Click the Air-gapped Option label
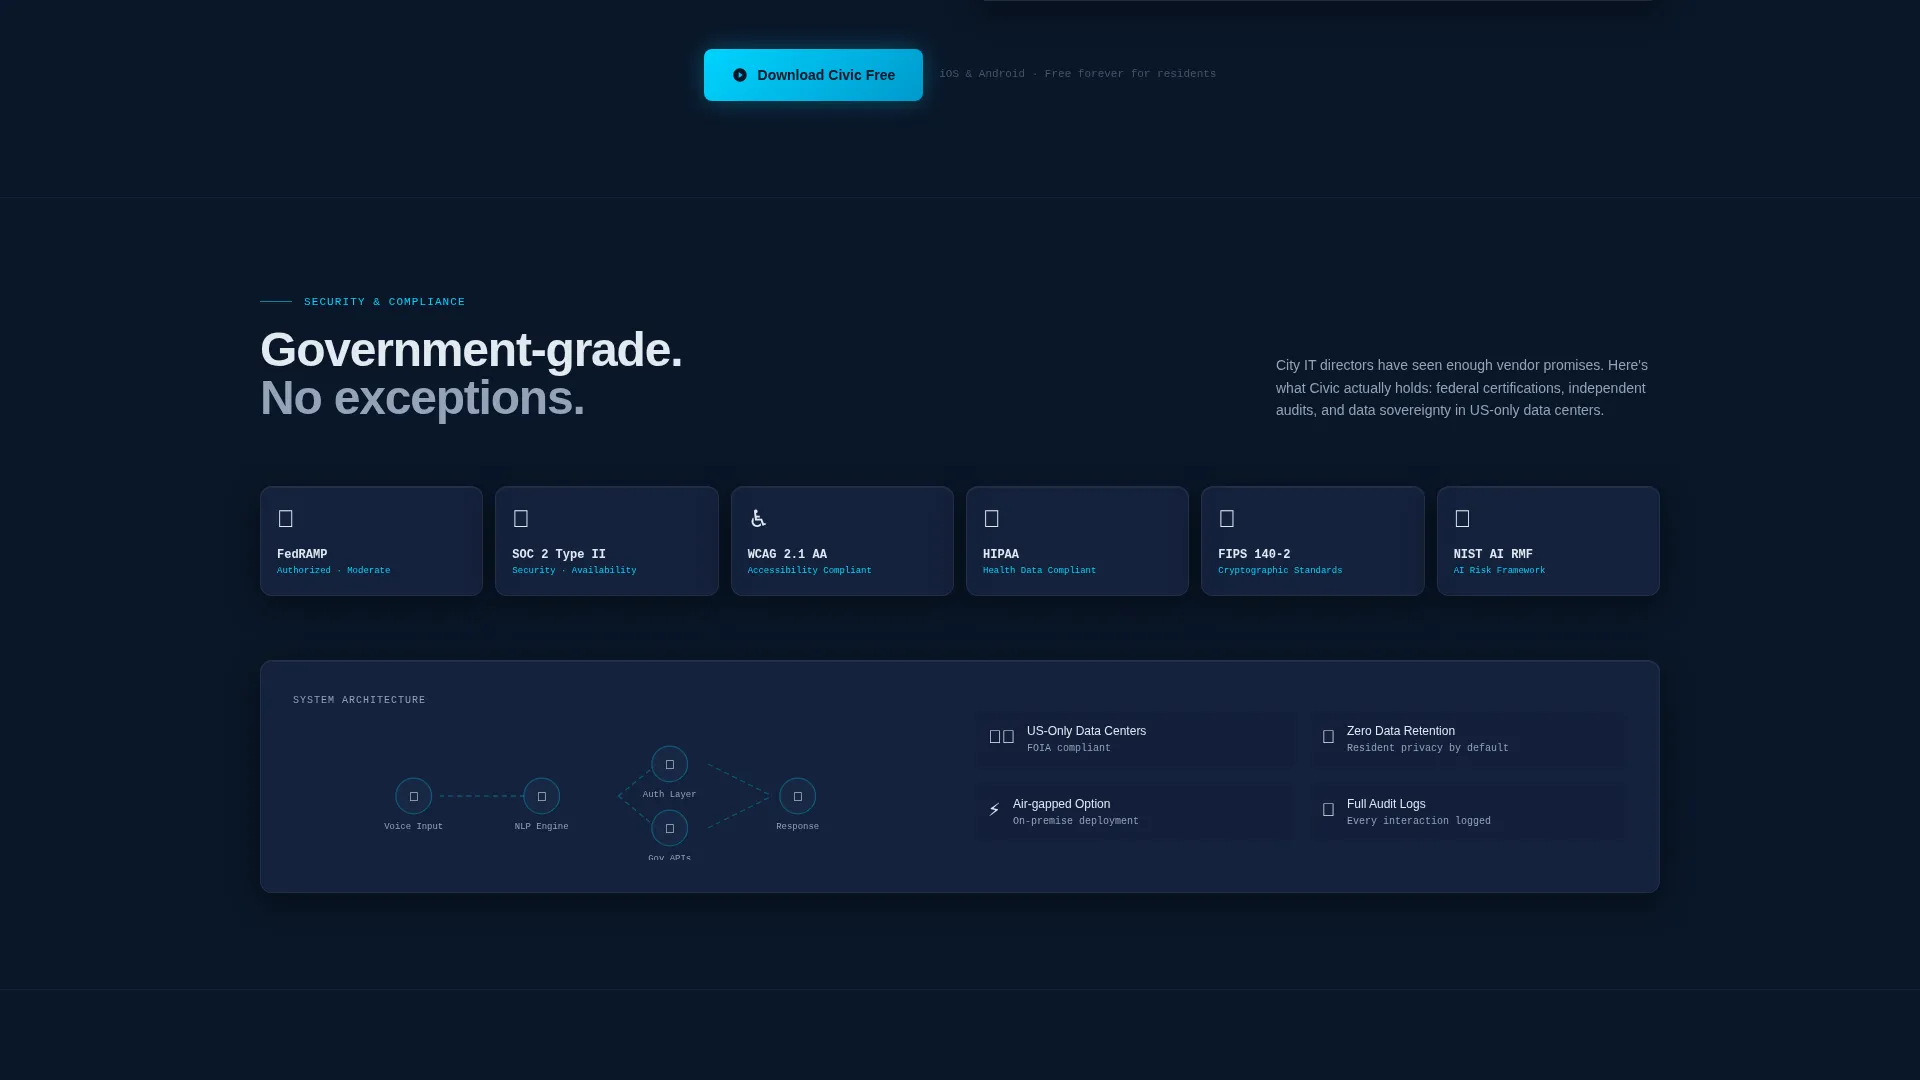The image size is (1920, 1080). [1062, 804]
